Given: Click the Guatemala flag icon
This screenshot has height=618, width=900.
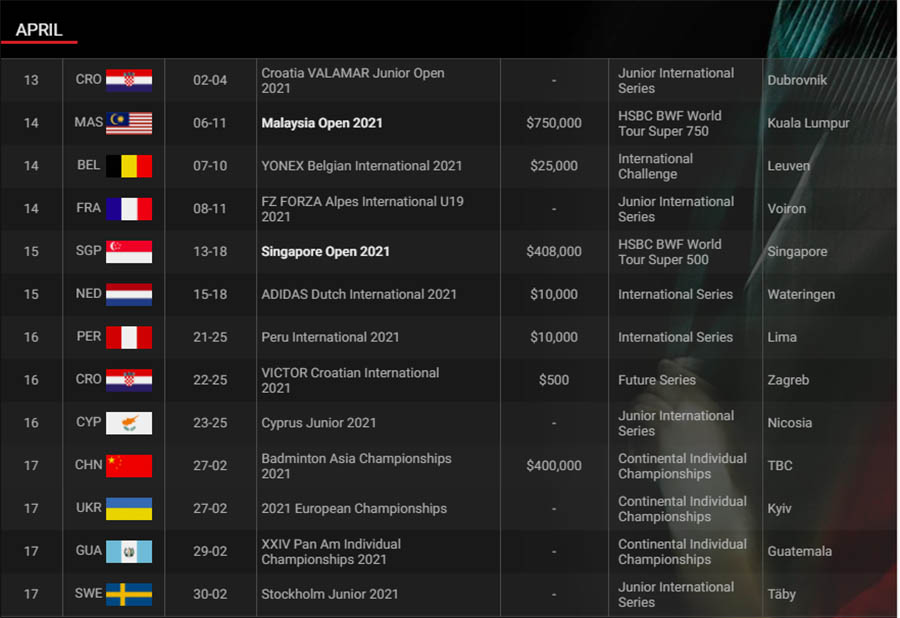Looking at the screenshot, I should 129,551.
